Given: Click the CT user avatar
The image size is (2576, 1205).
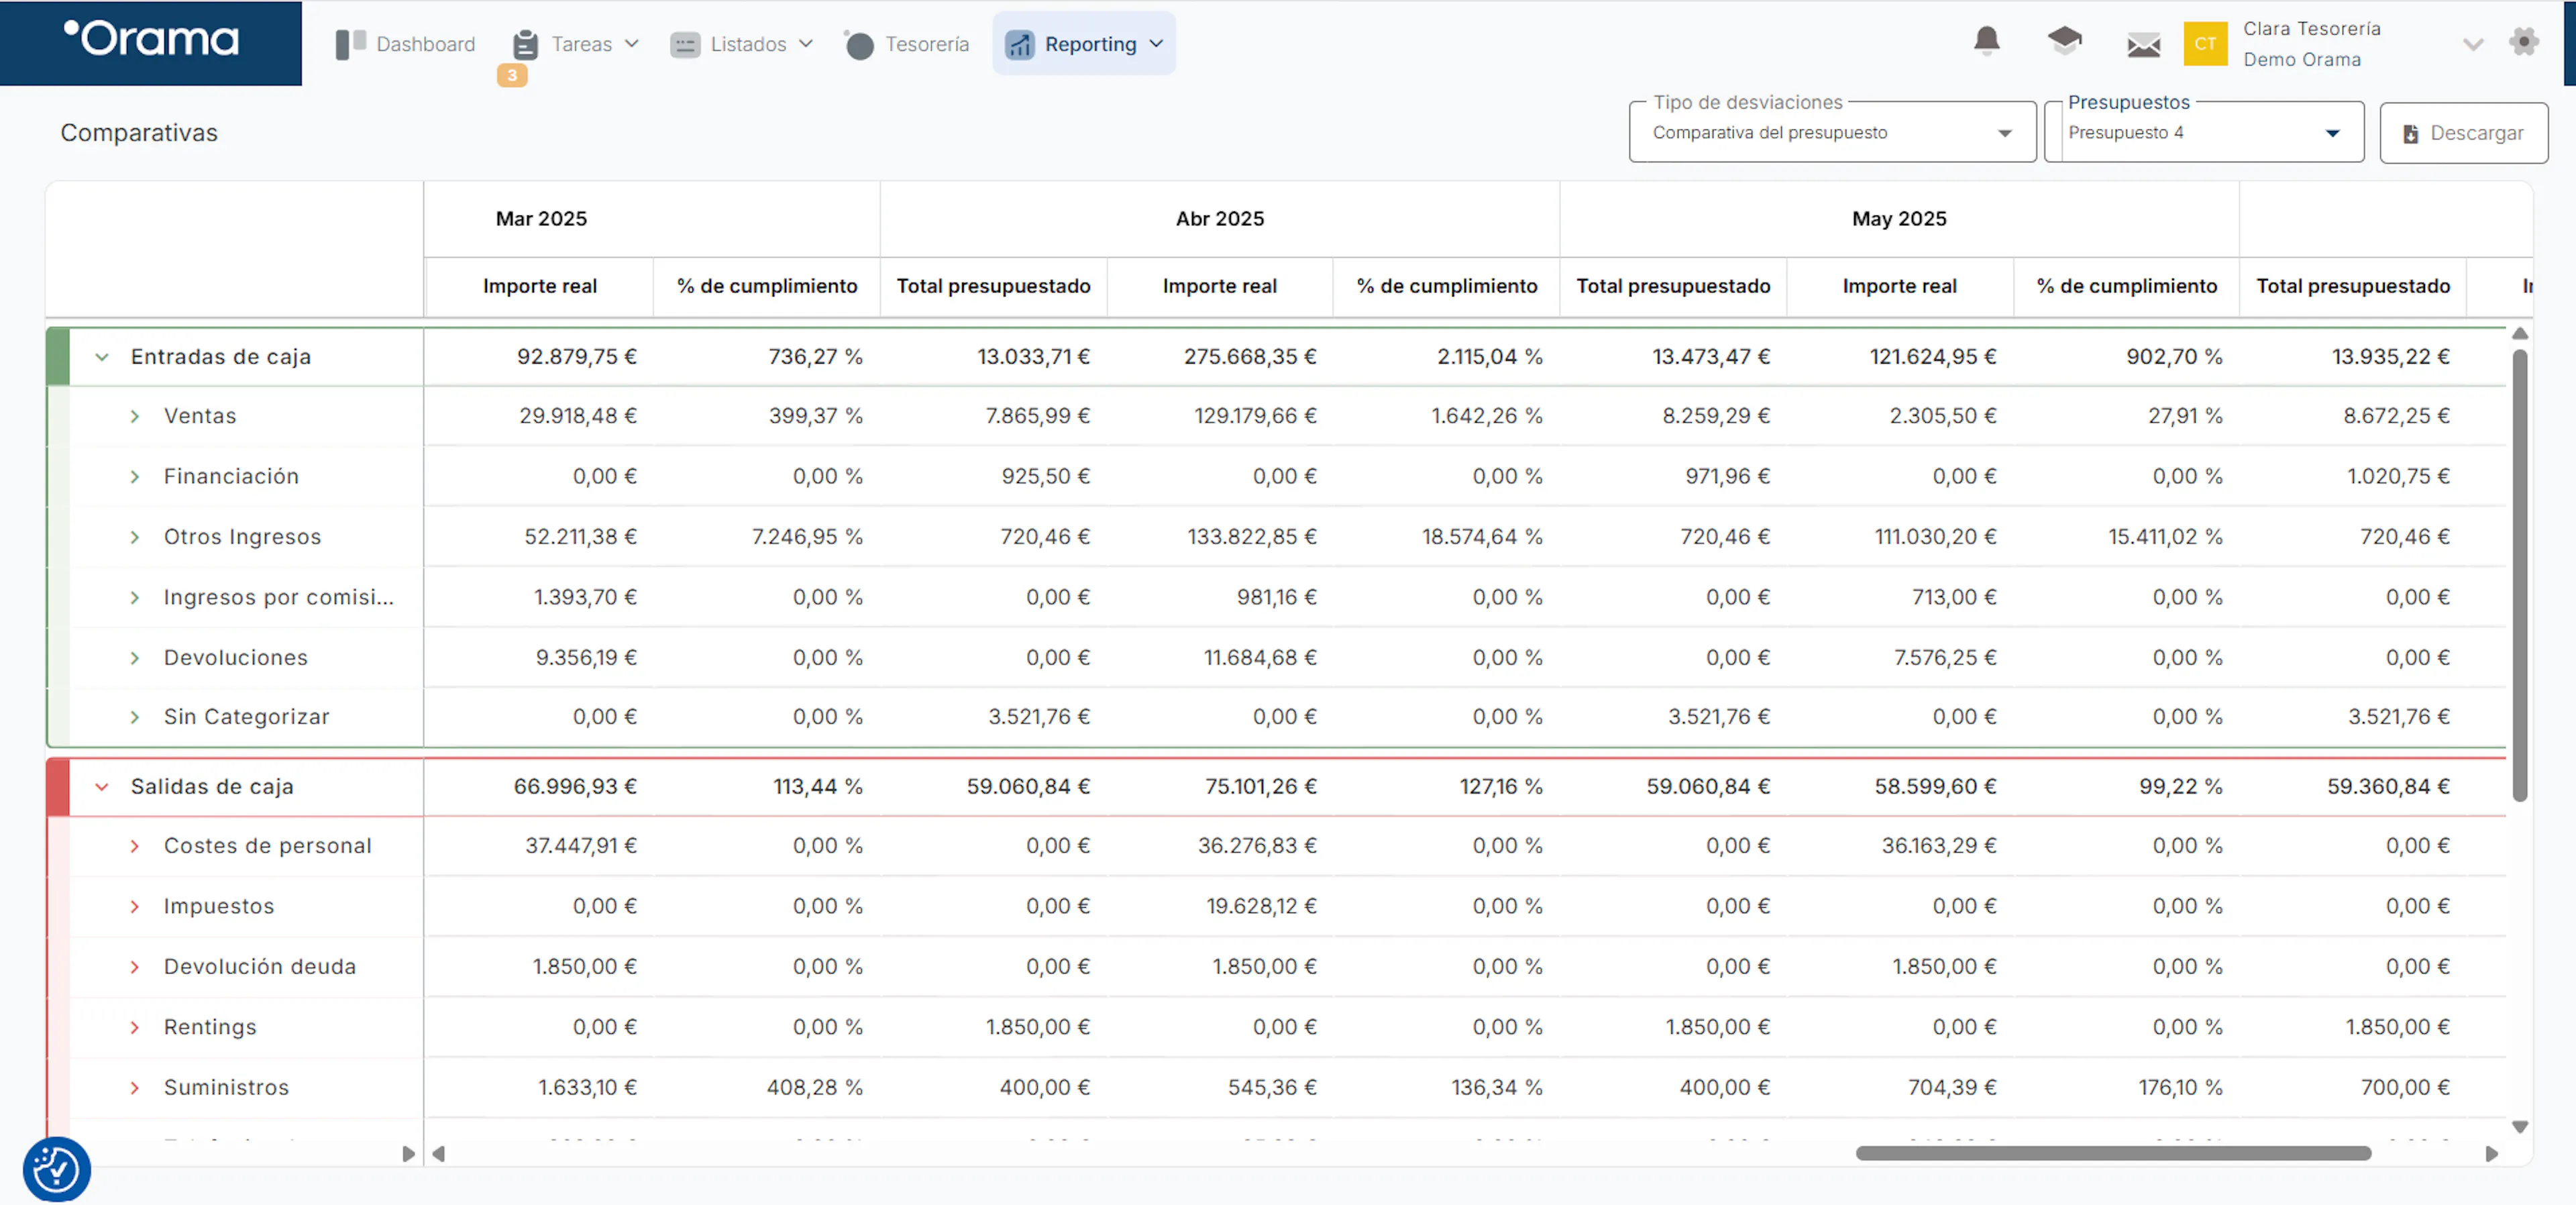Looking at the screenshot, I should (2205, 43).
